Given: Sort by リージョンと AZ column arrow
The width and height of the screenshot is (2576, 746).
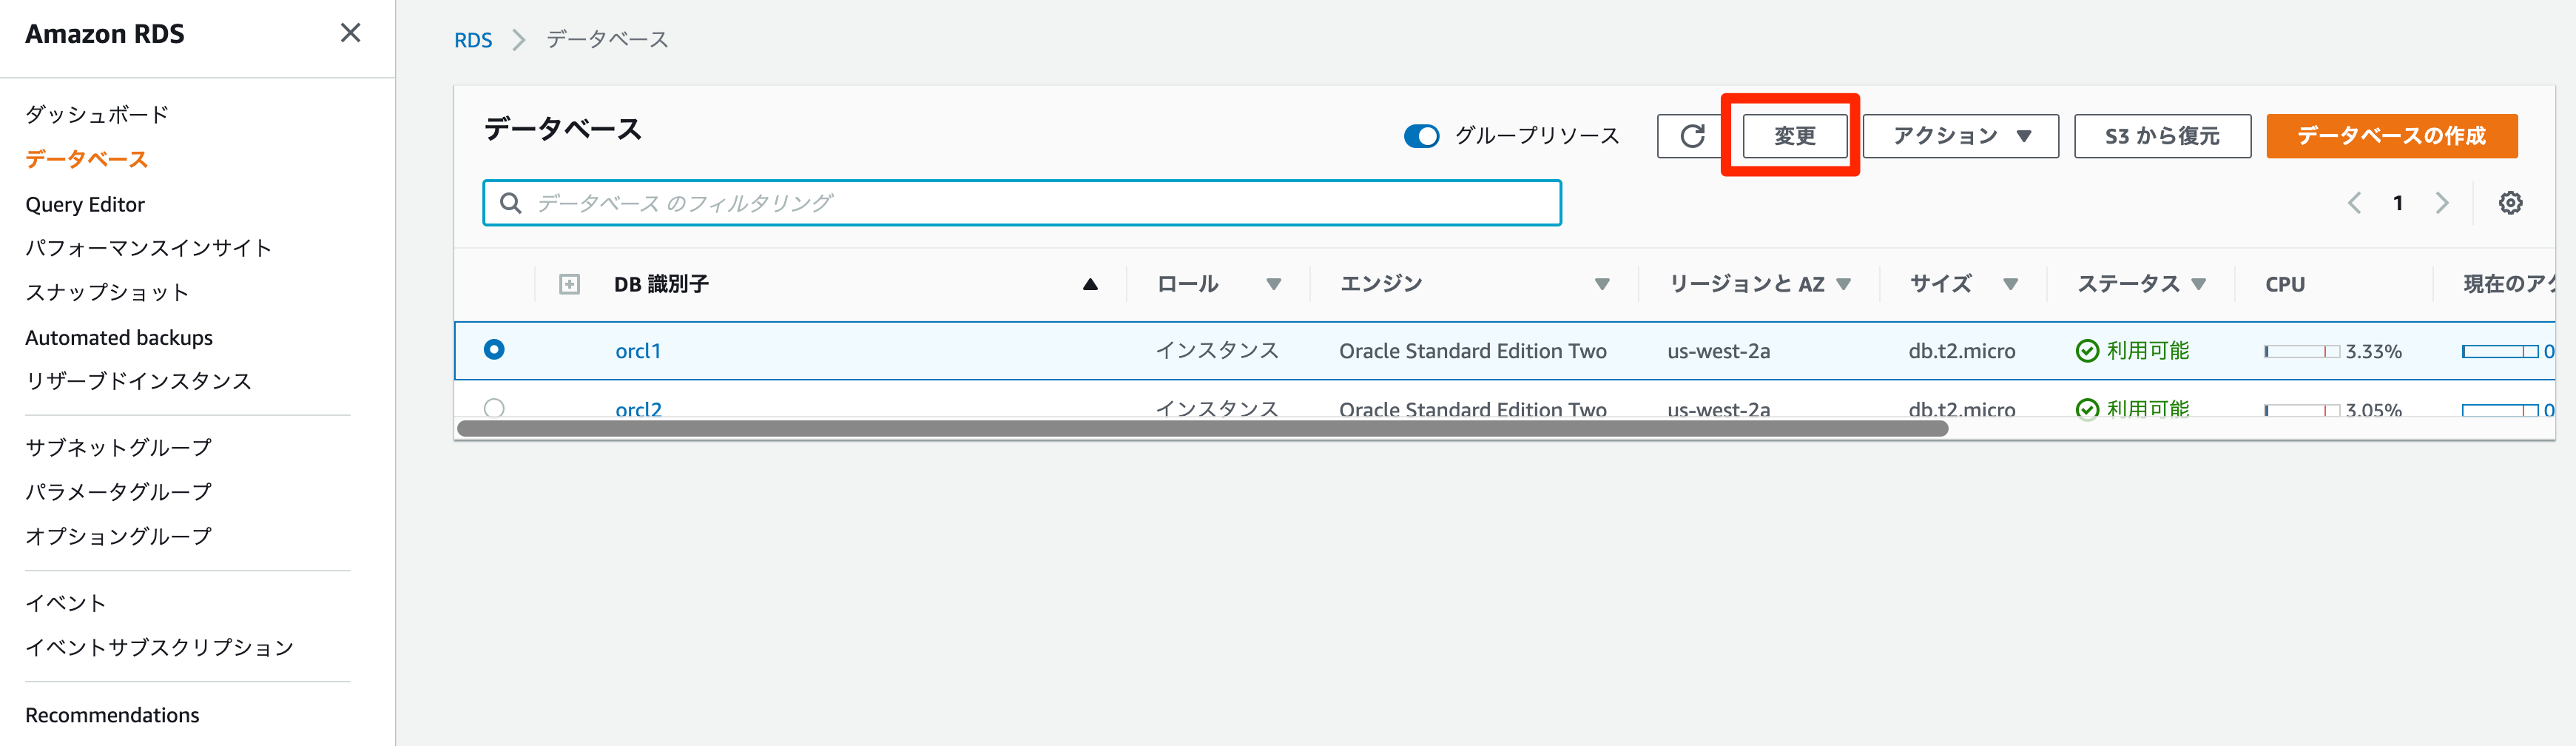Looking at the screenshot, I should tap(1843, 285).
